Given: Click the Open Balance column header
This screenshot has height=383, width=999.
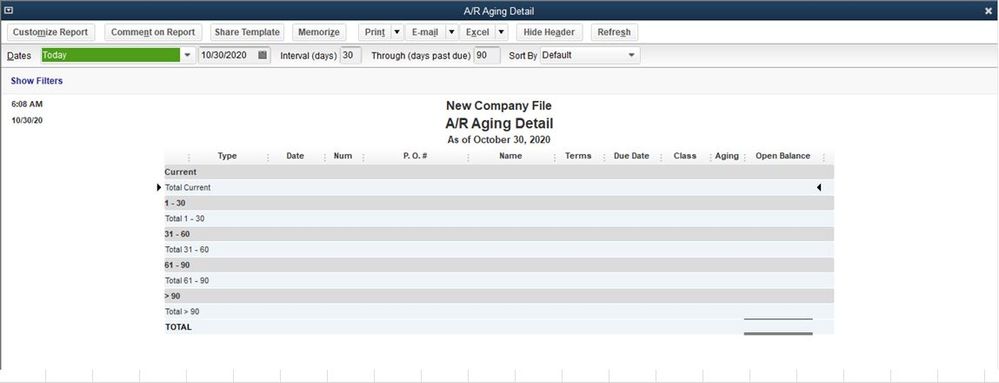Looking at the screenshot, I should (783, 156).
